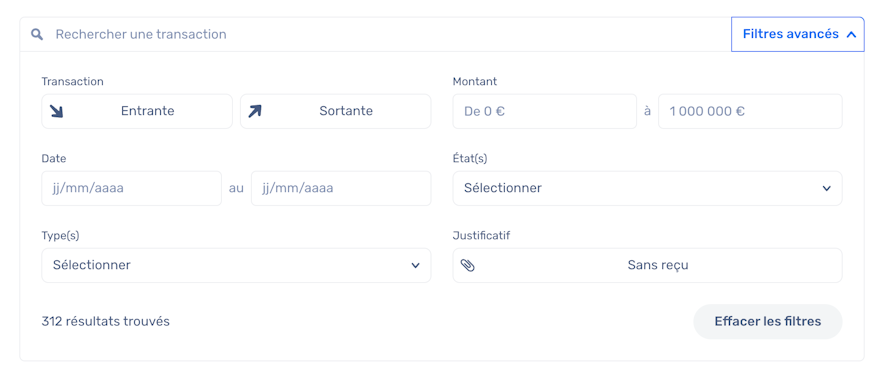Toggle the Sortante transaction filter

tap(335, 111)
